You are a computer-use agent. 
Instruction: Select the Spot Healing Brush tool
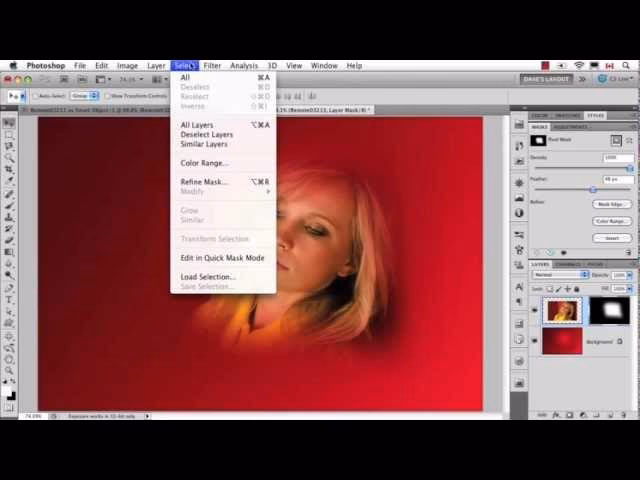pos(9,194)
